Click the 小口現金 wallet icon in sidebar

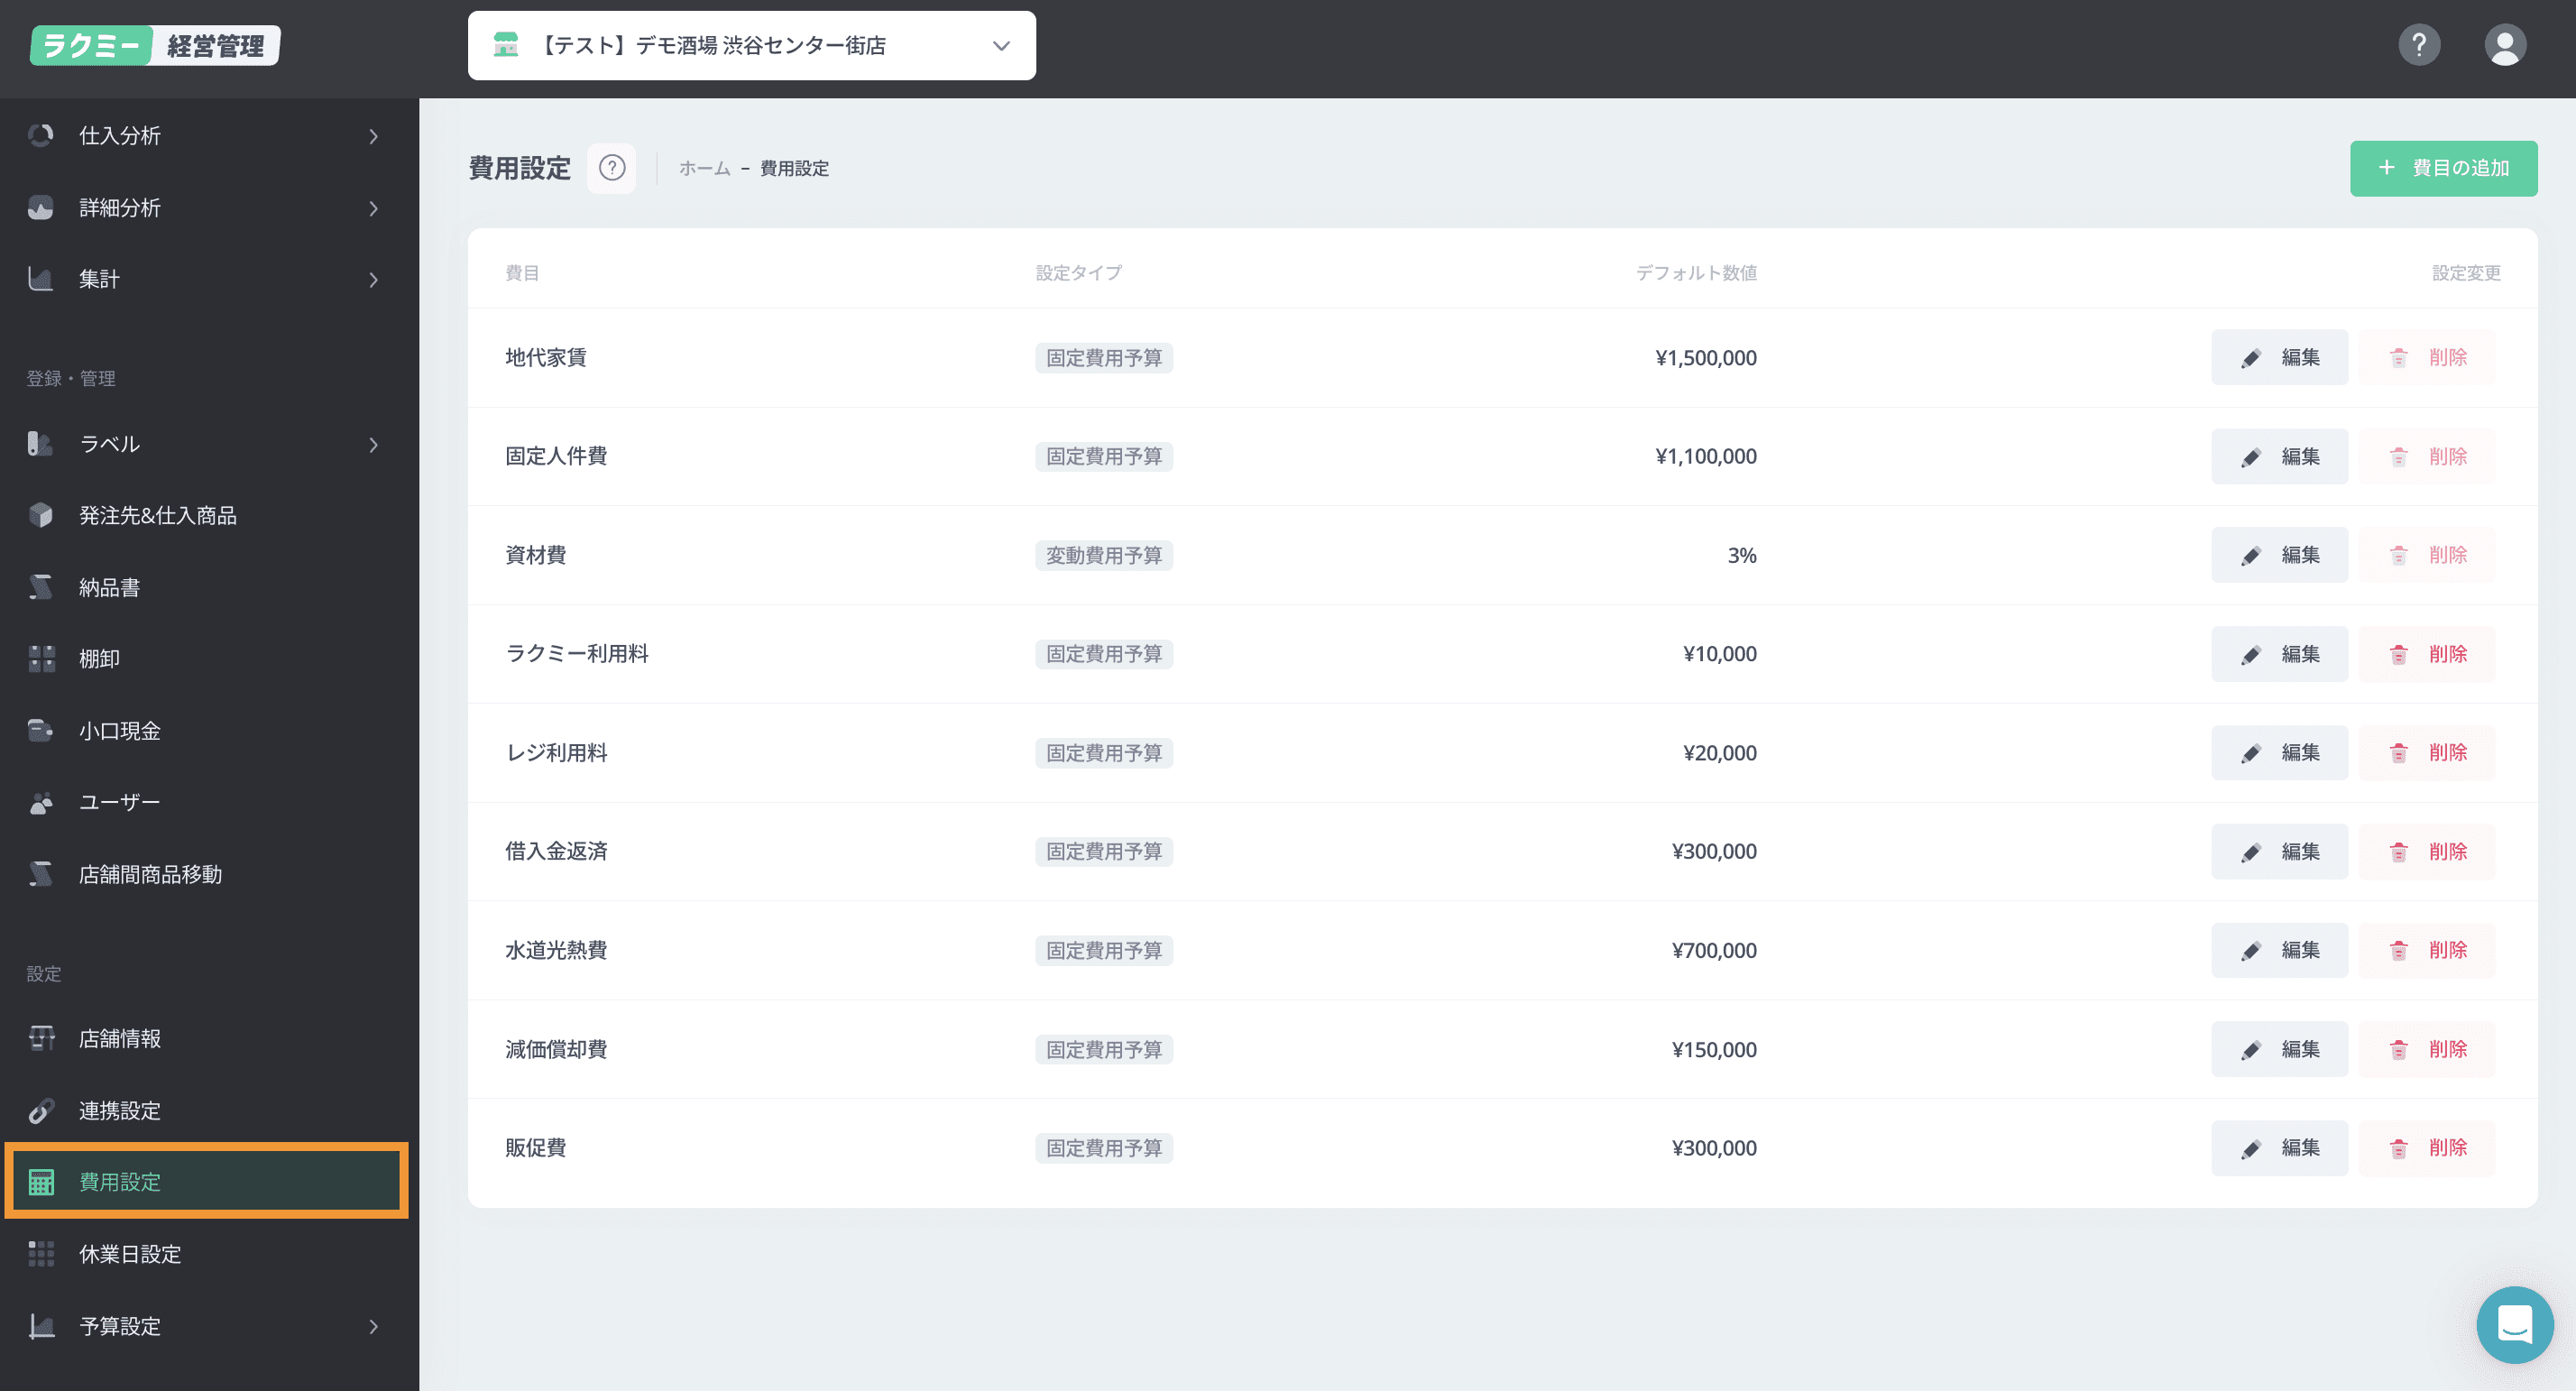pos(41,730)
